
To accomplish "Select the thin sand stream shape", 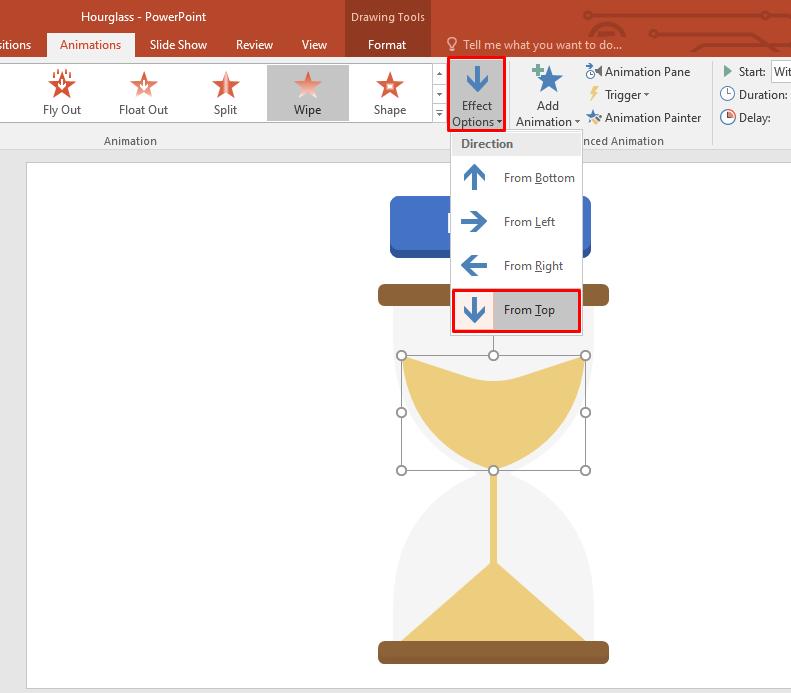I will point(493,518).
